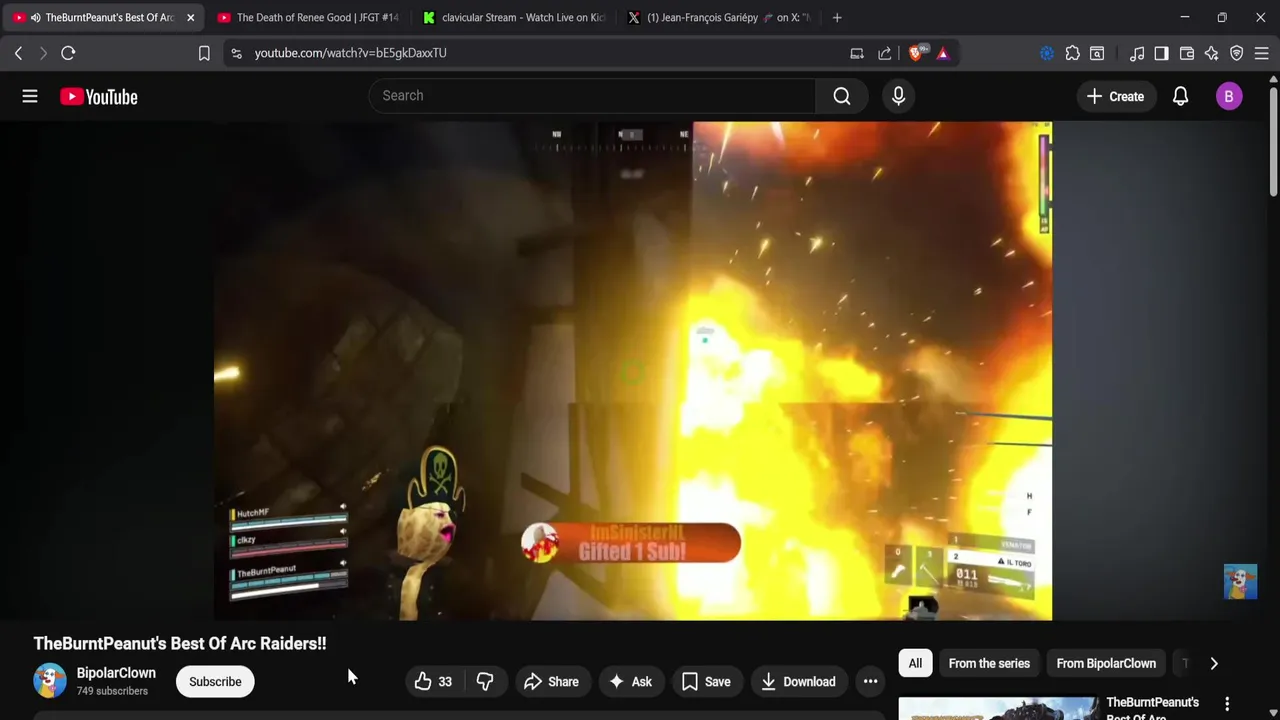The width and height of the screenshot is (1280, 720).
Task: Open options for the first recommended video
Action: pos(1227,704)
